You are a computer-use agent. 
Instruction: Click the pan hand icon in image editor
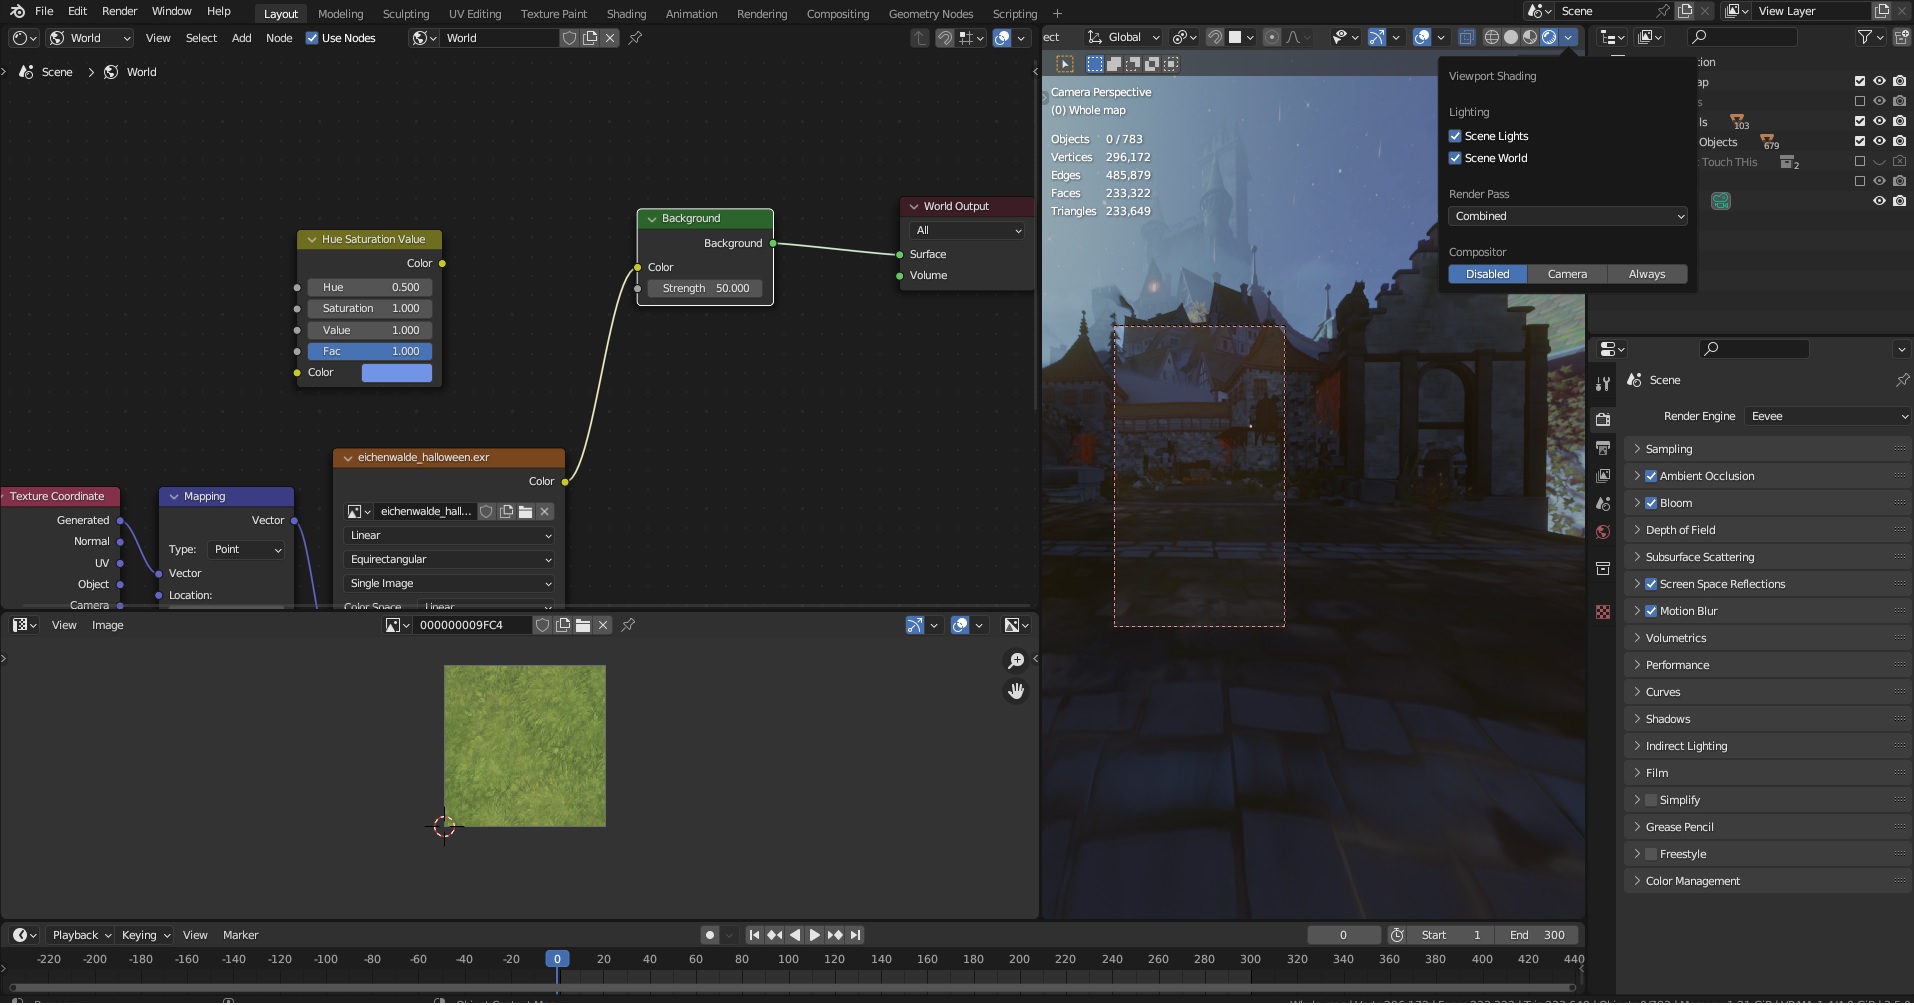[1016, 691]
